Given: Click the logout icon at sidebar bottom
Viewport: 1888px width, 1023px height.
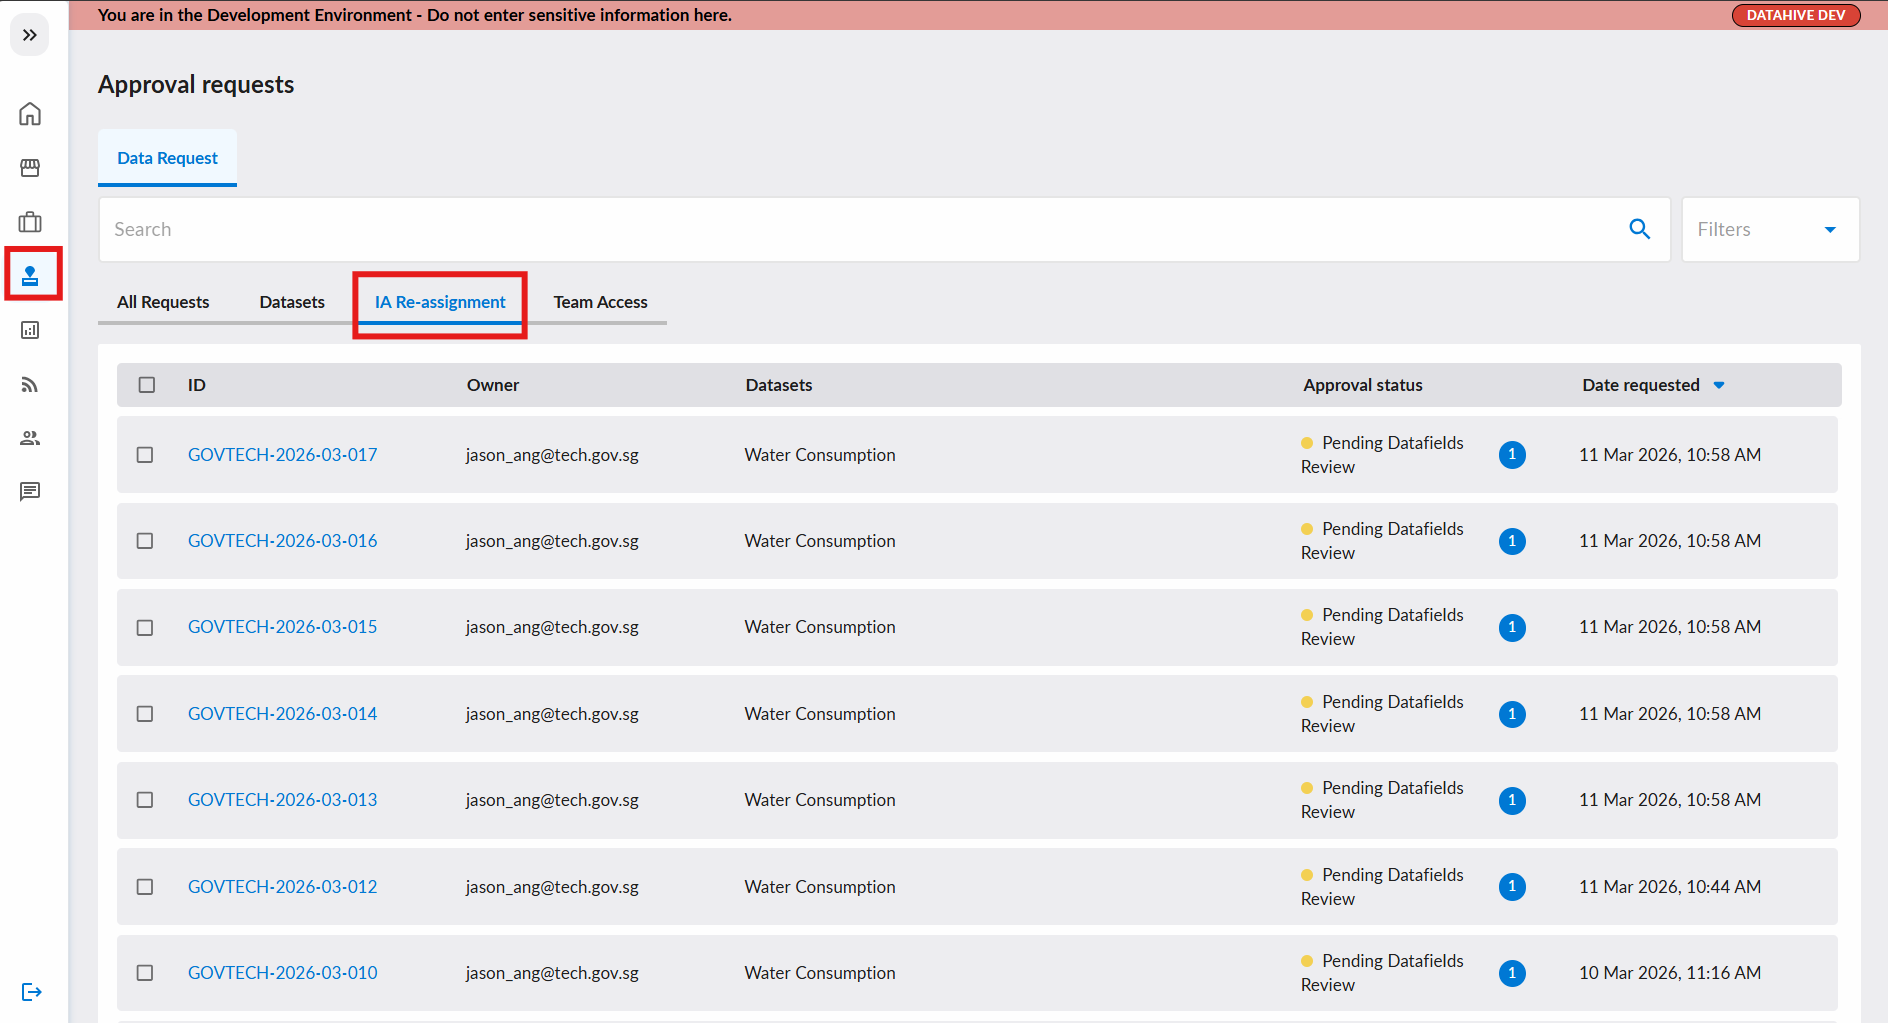Looking at the screenshot, I should coord(31,992).
